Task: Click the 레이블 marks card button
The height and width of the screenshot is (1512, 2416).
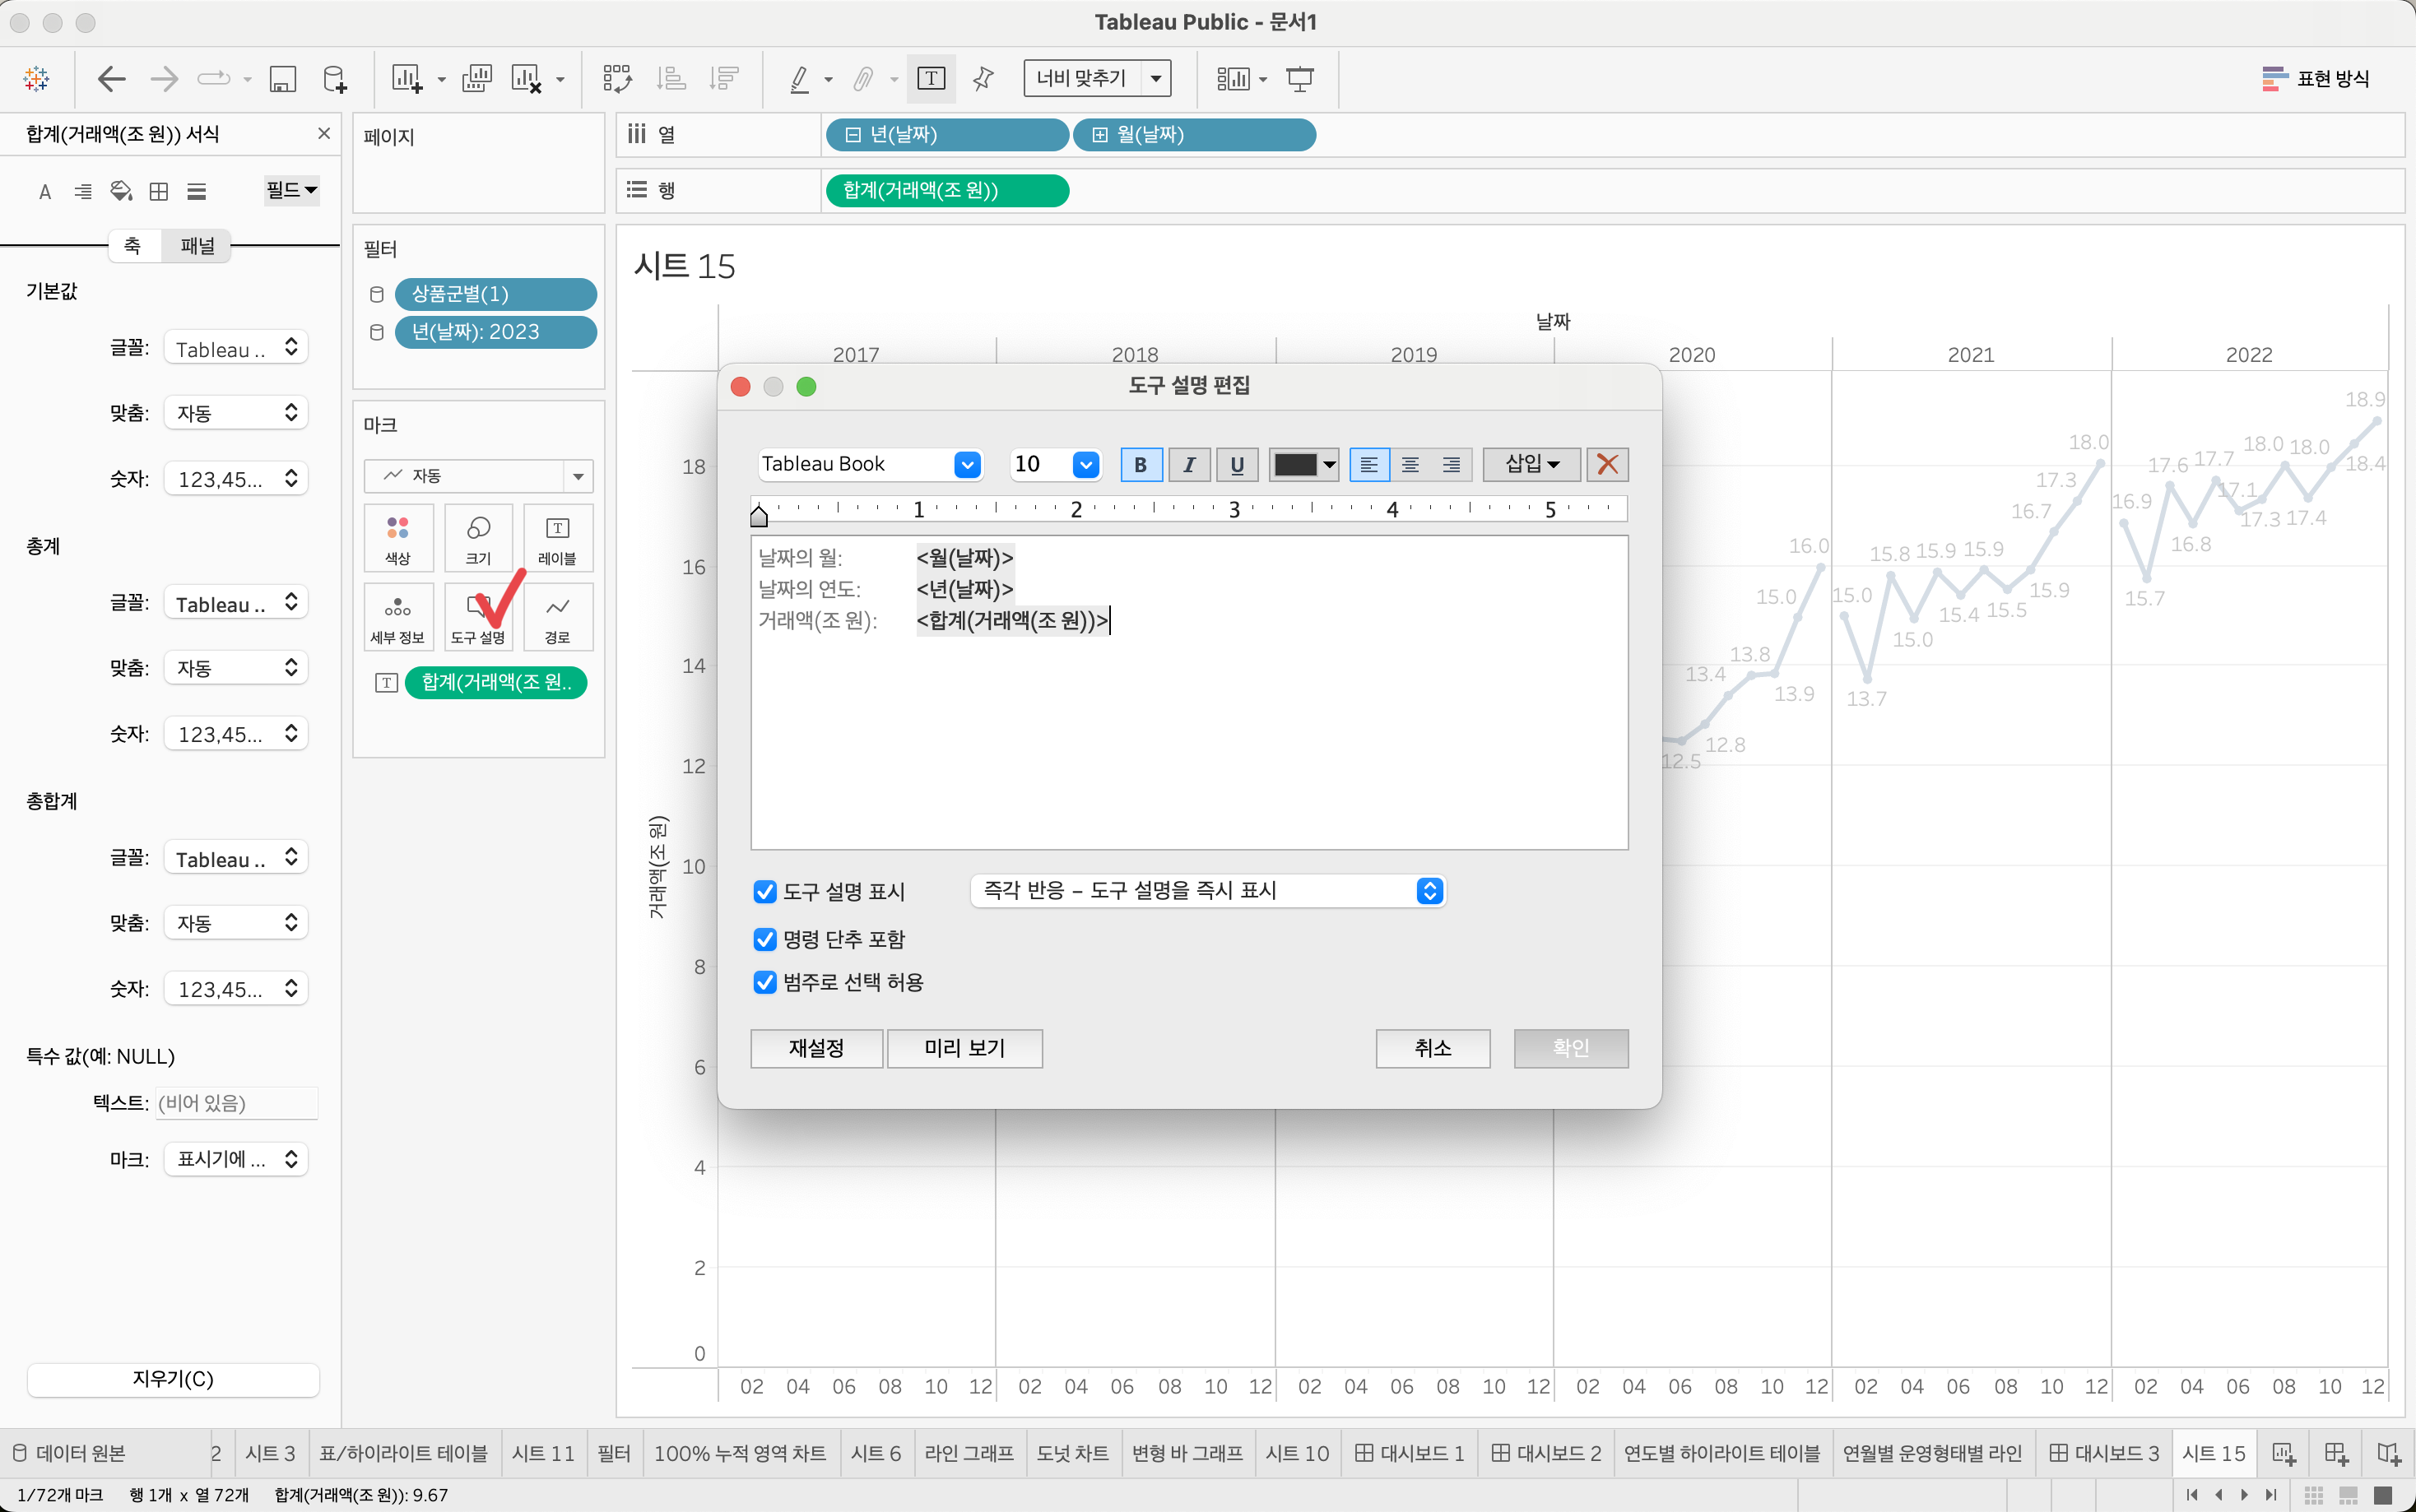Action: coord(557,539)
